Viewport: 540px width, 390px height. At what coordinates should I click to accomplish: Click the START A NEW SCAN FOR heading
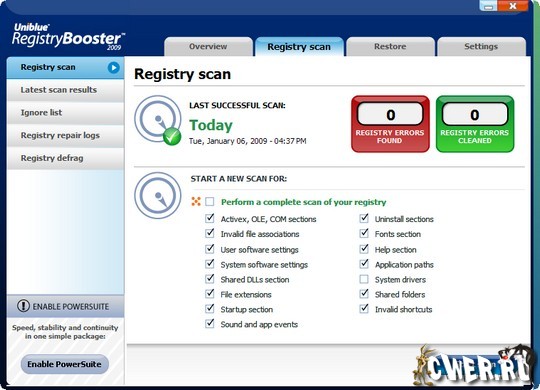(239, 178)
